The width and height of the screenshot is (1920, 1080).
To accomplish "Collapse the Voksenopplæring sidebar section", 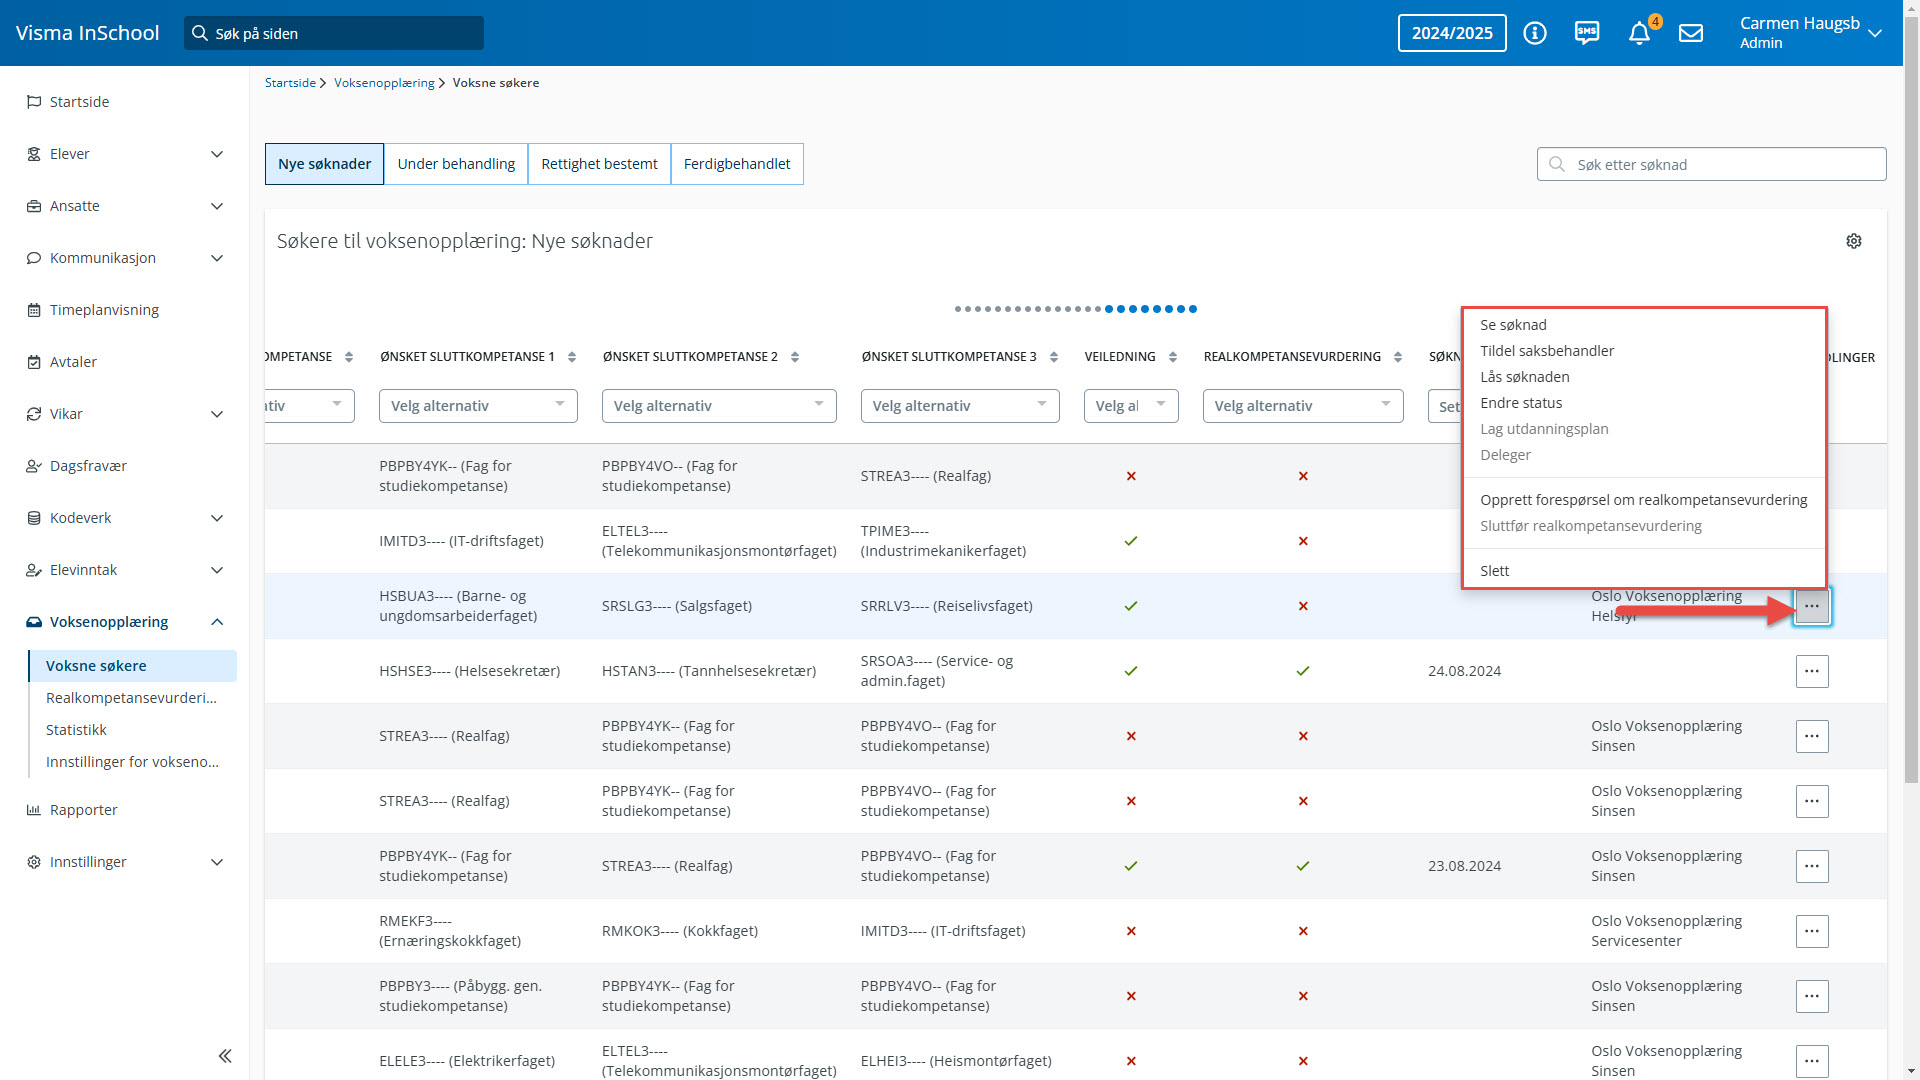I will (x=217, y=622).
